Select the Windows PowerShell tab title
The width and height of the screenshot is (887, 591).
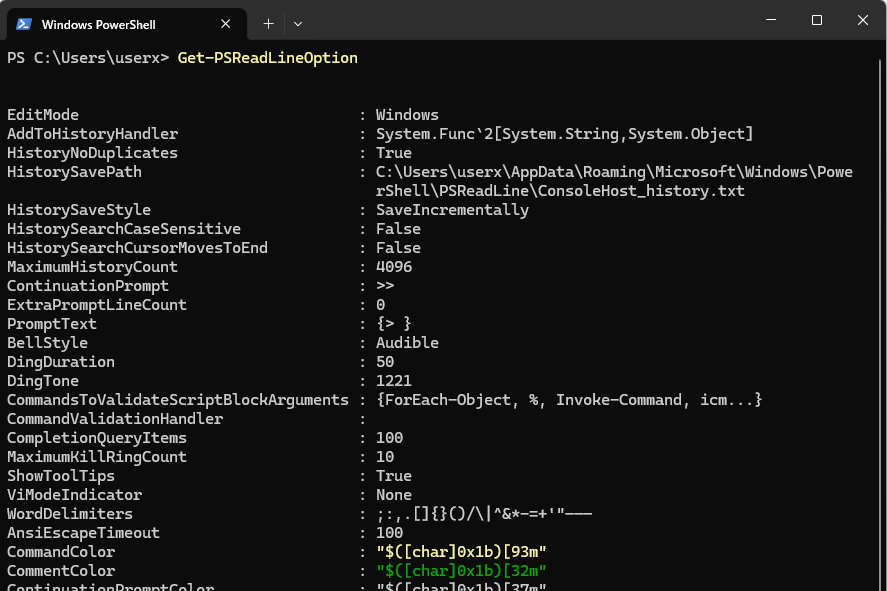tap(98, 23)
